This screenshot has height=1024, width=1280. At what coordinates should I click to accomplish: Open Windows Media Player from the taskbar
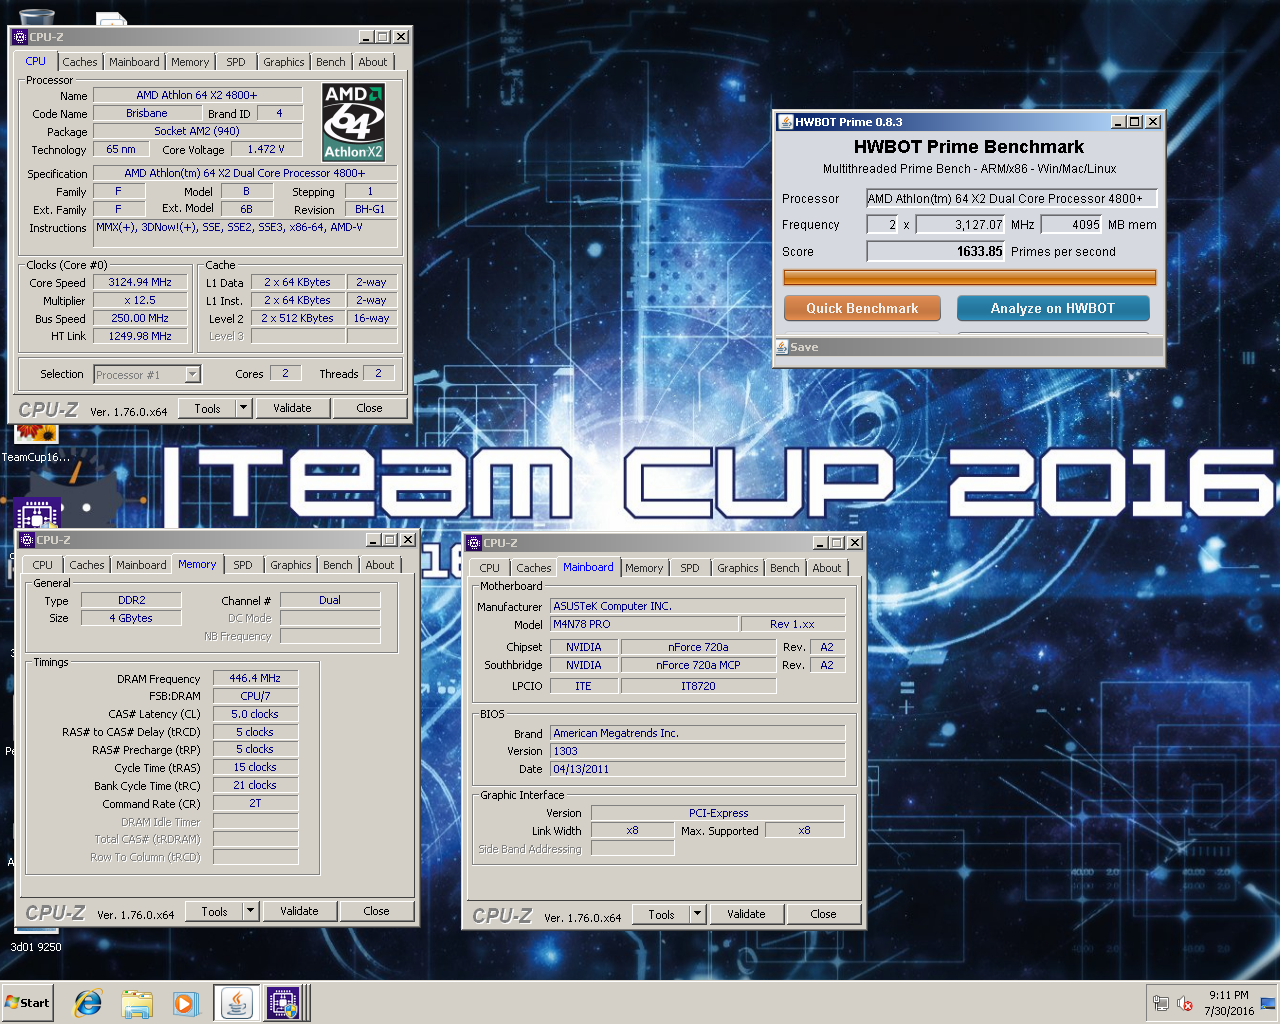point(185,1003)
